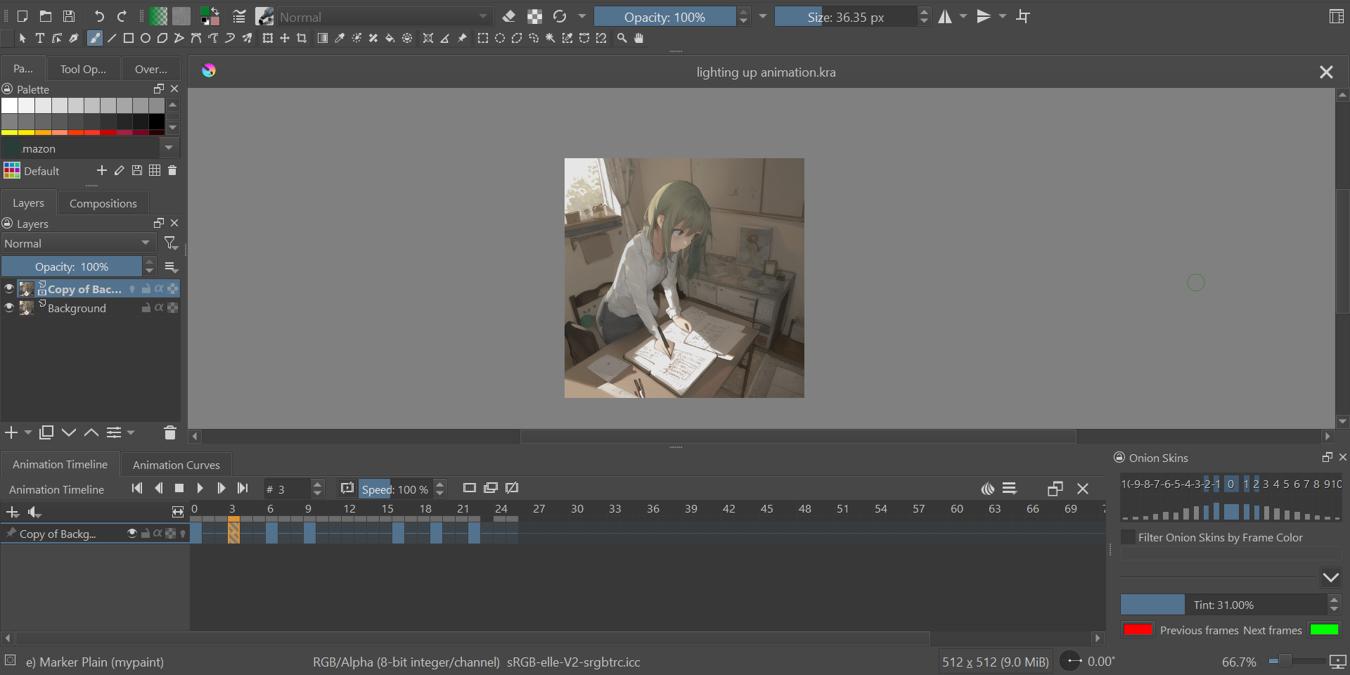Click the delete layer trash button
The image size is (1350, 675).
coord(170,432)
